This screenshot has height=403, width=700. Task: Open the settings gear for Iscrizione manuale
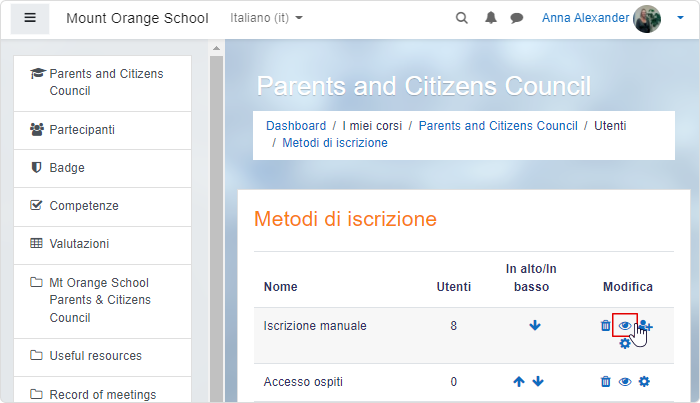[x=625, y=343]
